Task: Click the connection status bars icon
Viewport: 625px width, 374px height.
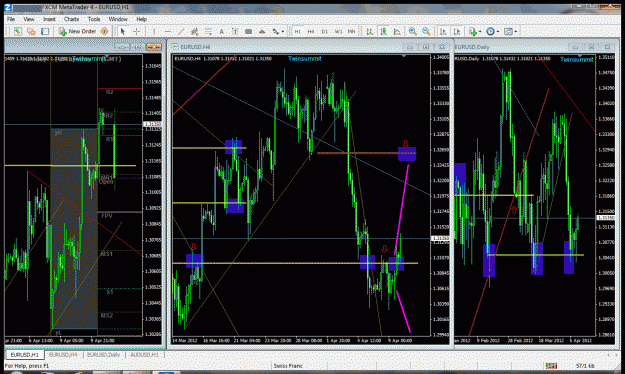Action: pyautogui.click(x=551, y=366)
